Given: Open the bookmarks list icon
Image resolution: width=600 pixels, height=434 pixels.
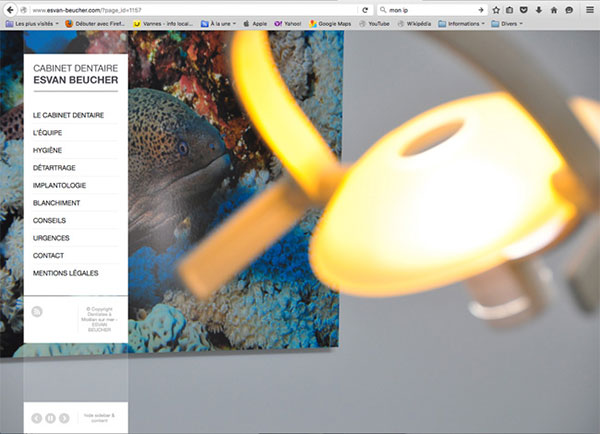Looking at the screenshot, I should click(509, 10).
